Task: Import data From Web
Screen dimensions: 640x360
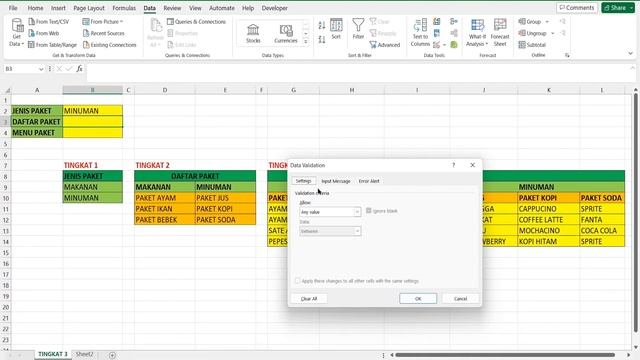Action: point(44,33)
